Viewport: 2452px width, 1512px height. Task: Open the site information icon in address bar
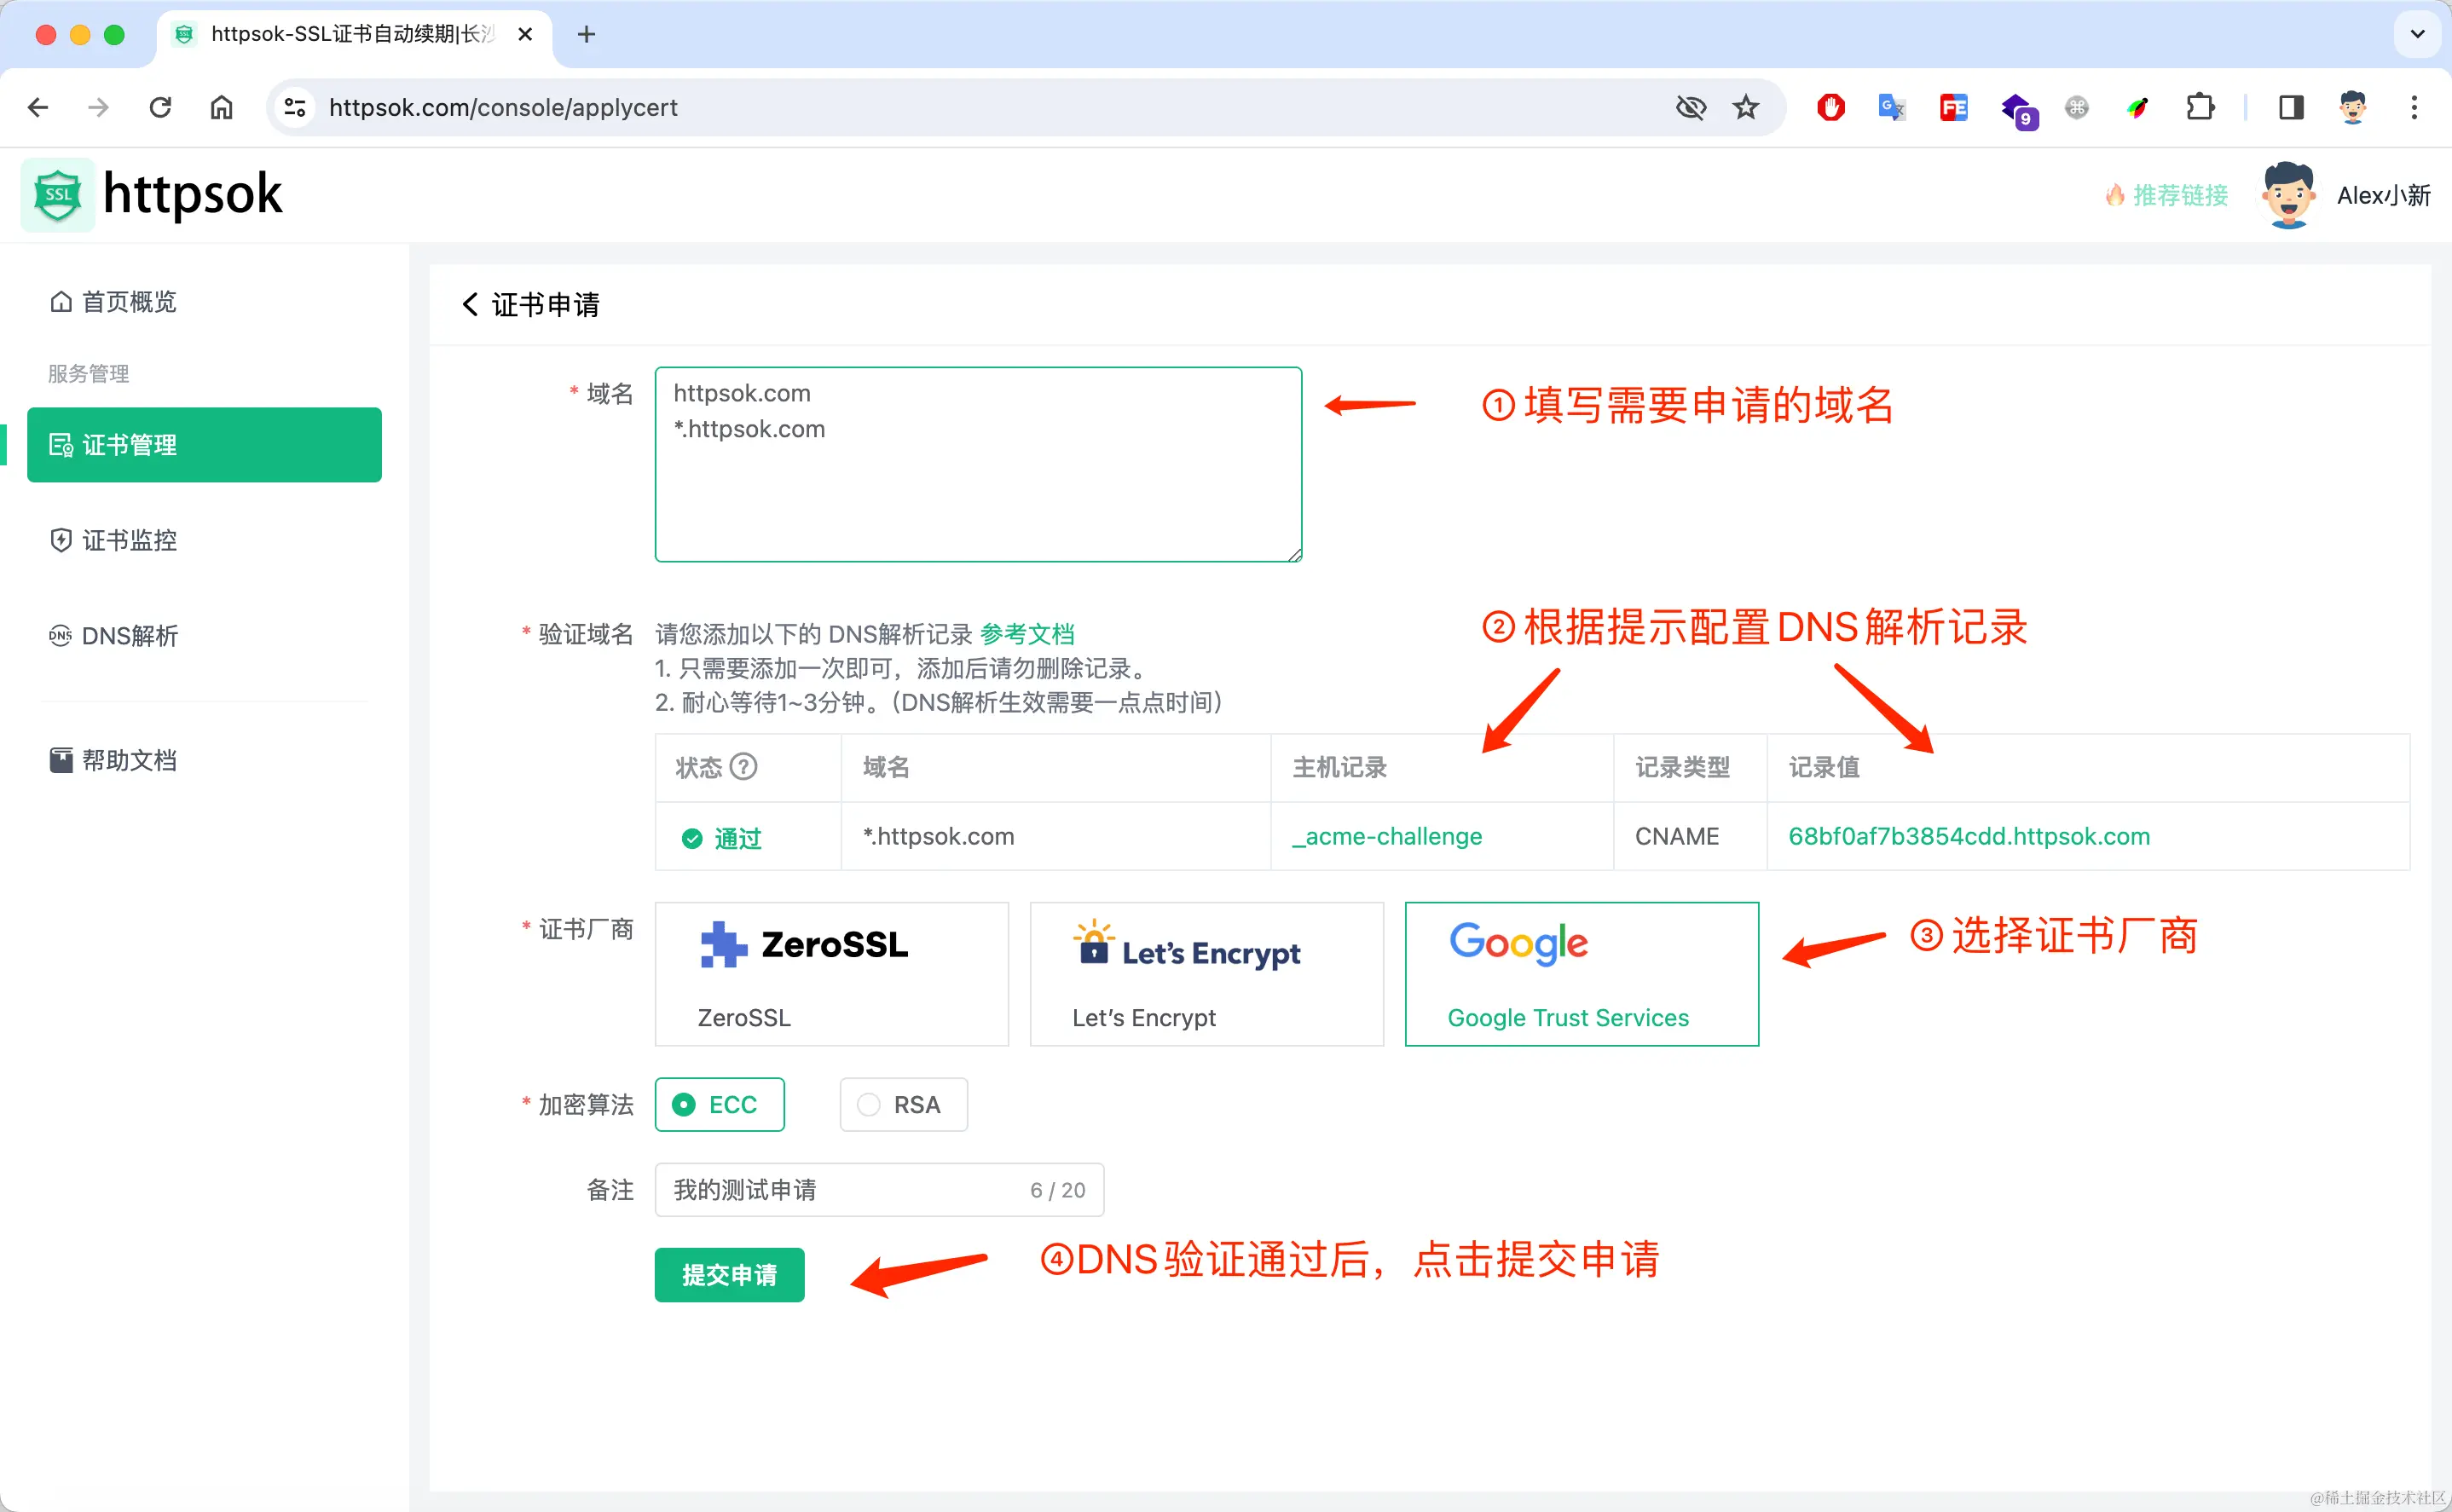294,107
